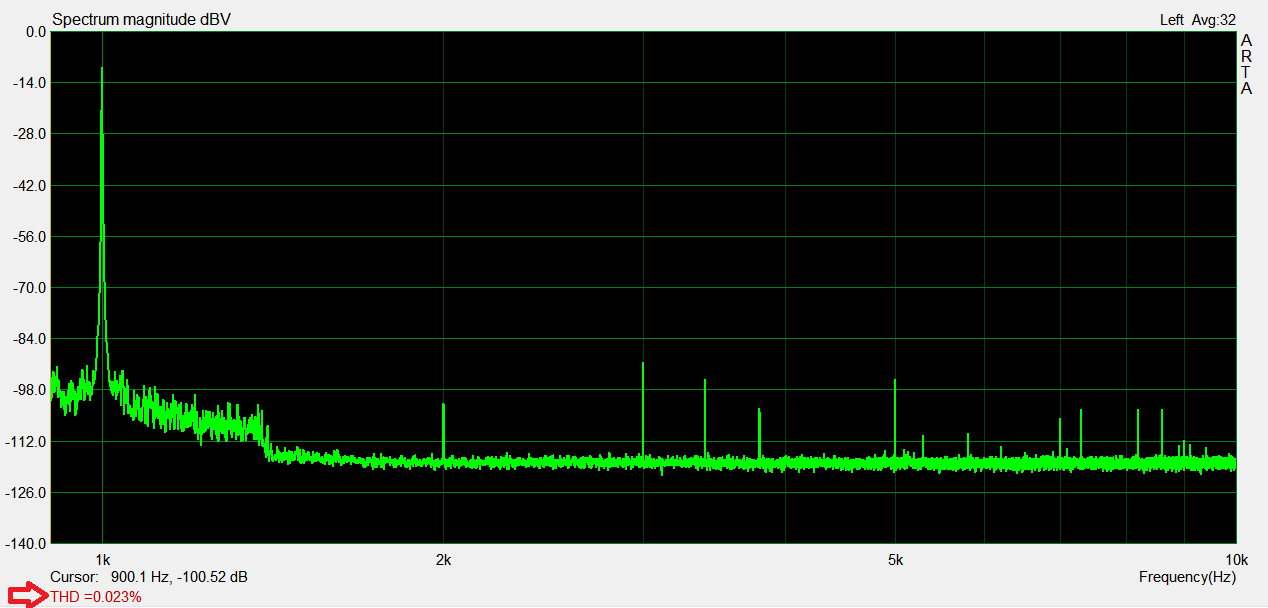Viewport: 1268px width, 608px height.
Task: Click the -42.0 axis label
Action: point(31,186)
